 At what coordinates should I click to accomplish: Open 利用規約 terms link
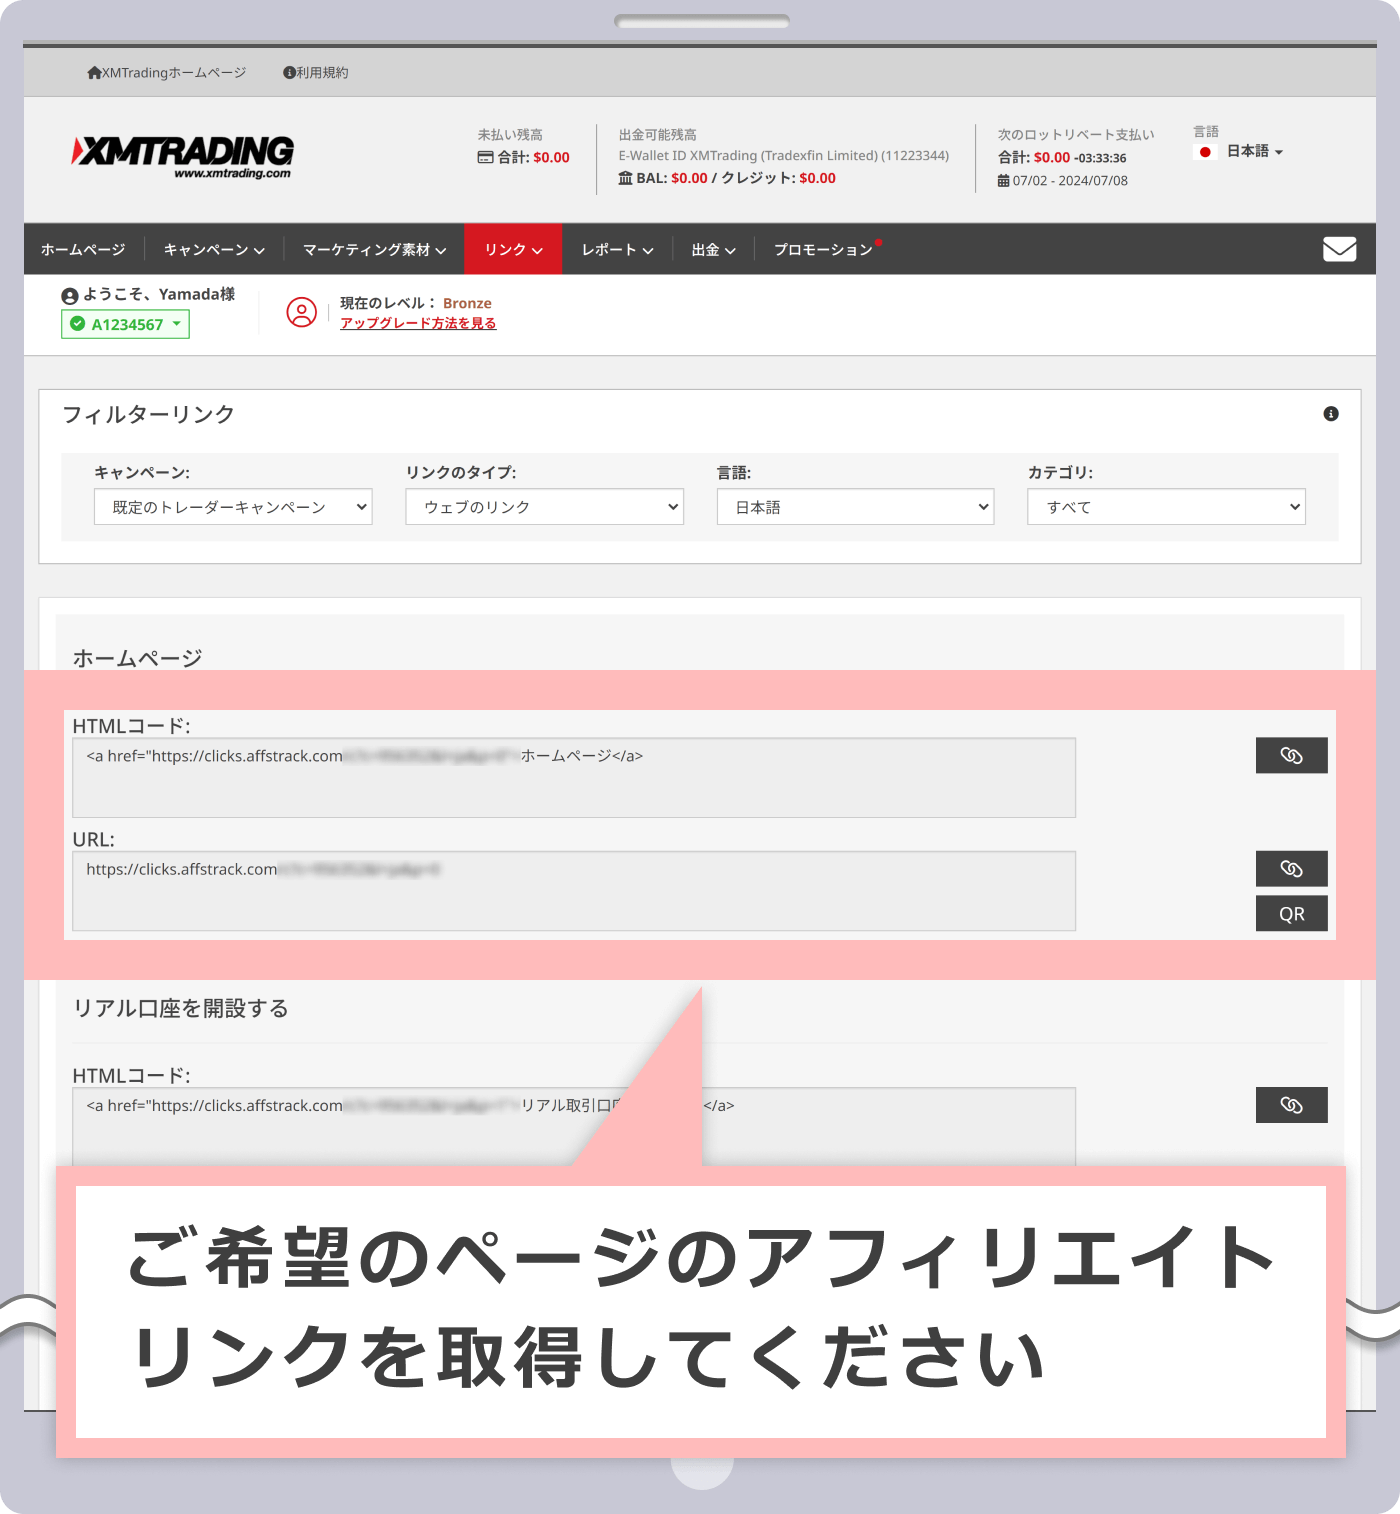coord(316,73)
